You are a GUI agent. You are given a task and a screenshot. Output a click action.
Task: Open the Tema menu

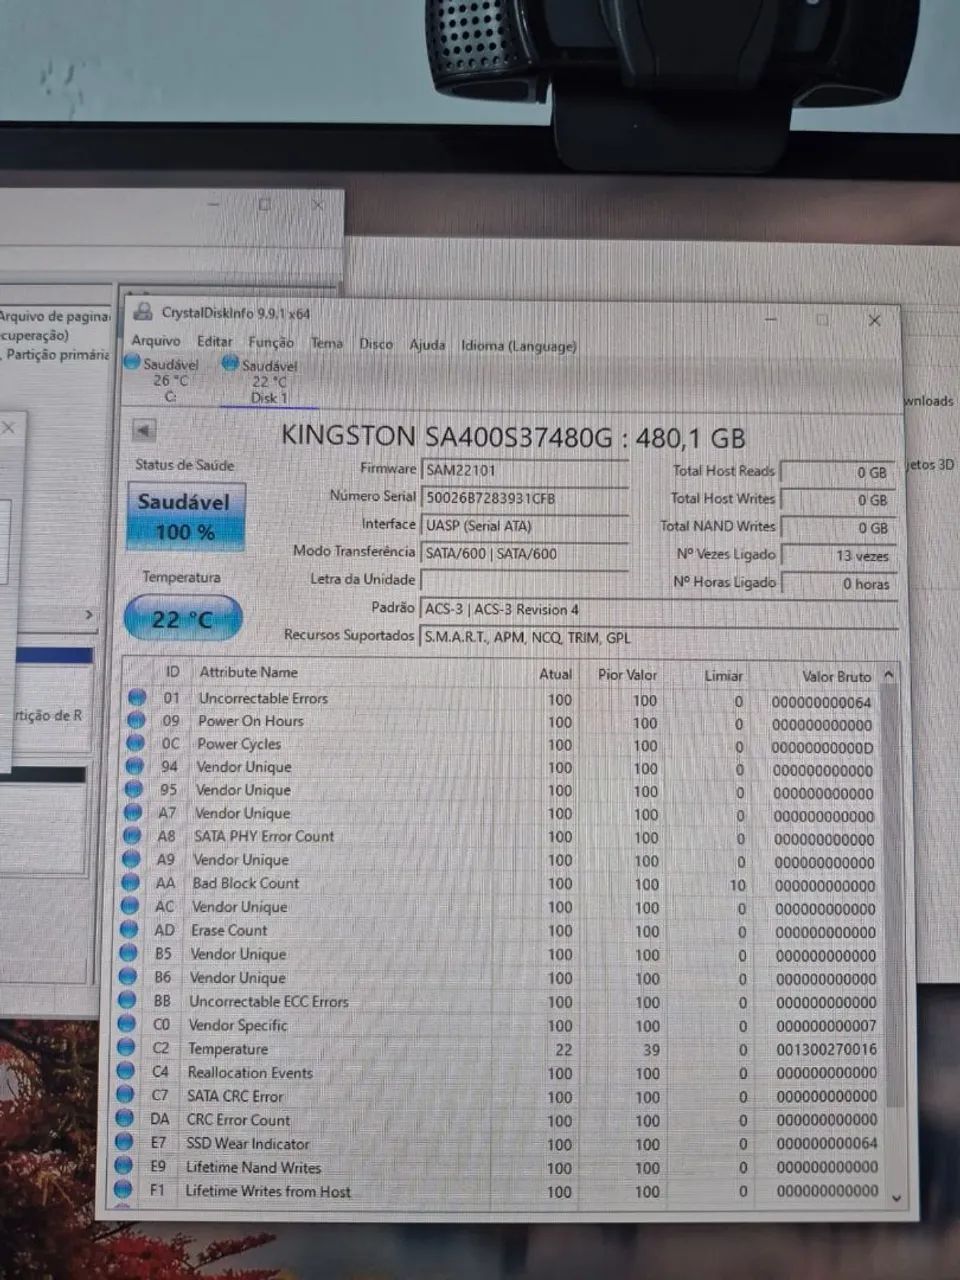point(327,343)
